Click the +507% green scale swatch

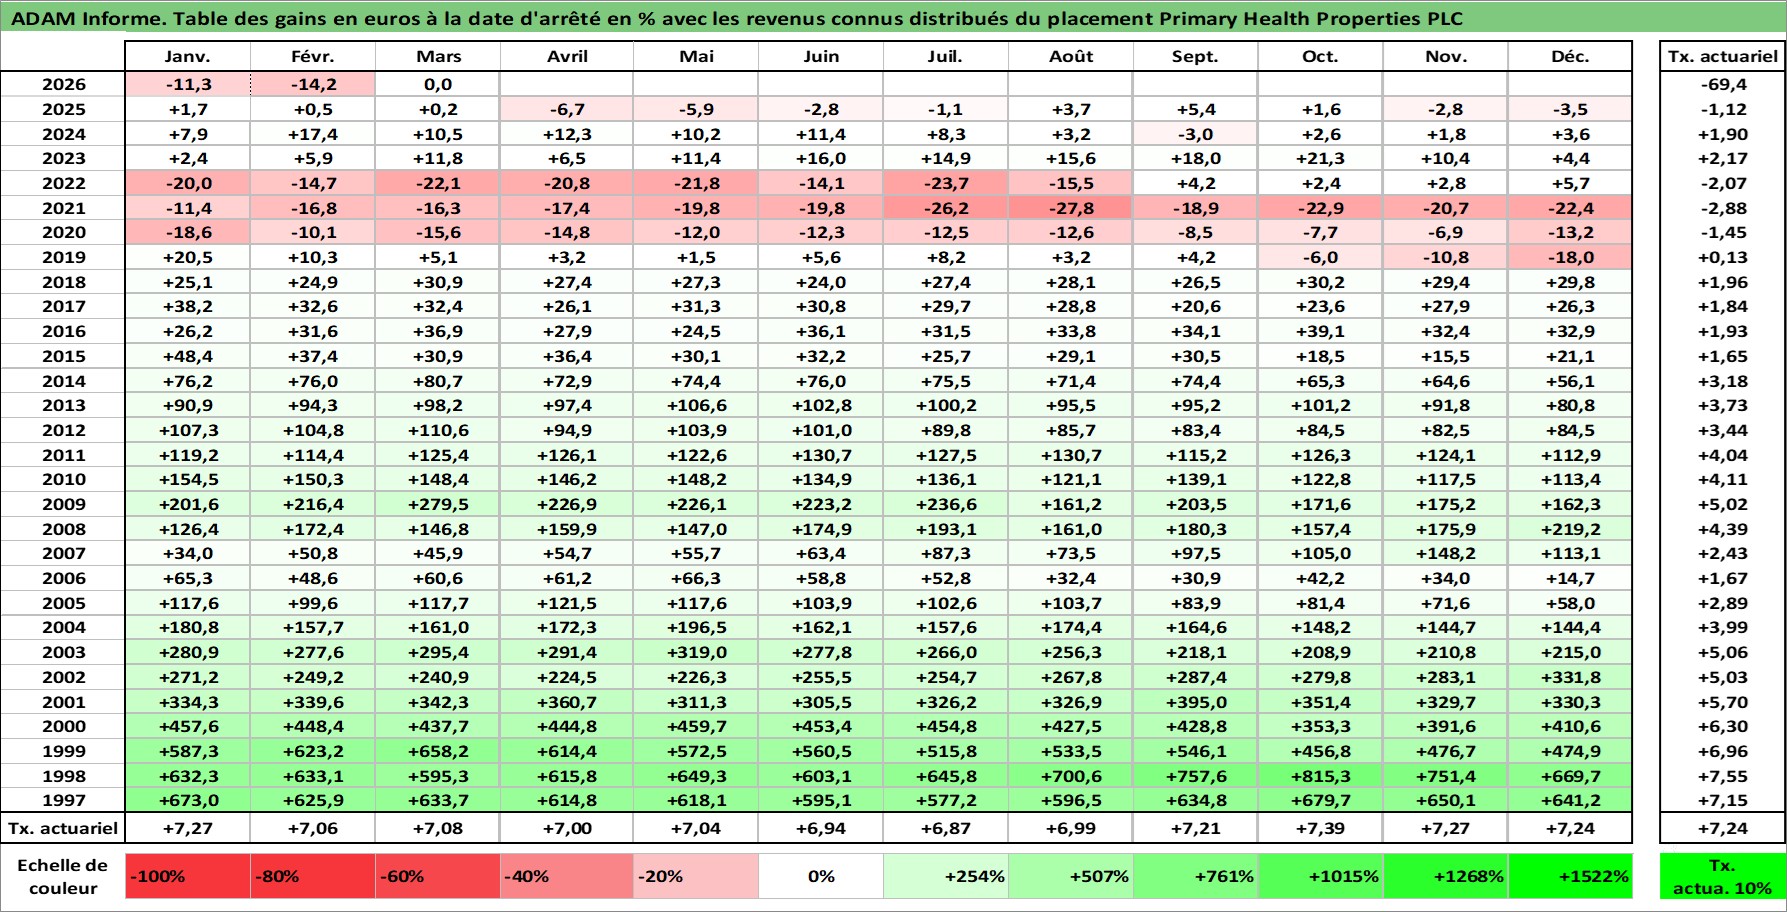click(1071, 876)
